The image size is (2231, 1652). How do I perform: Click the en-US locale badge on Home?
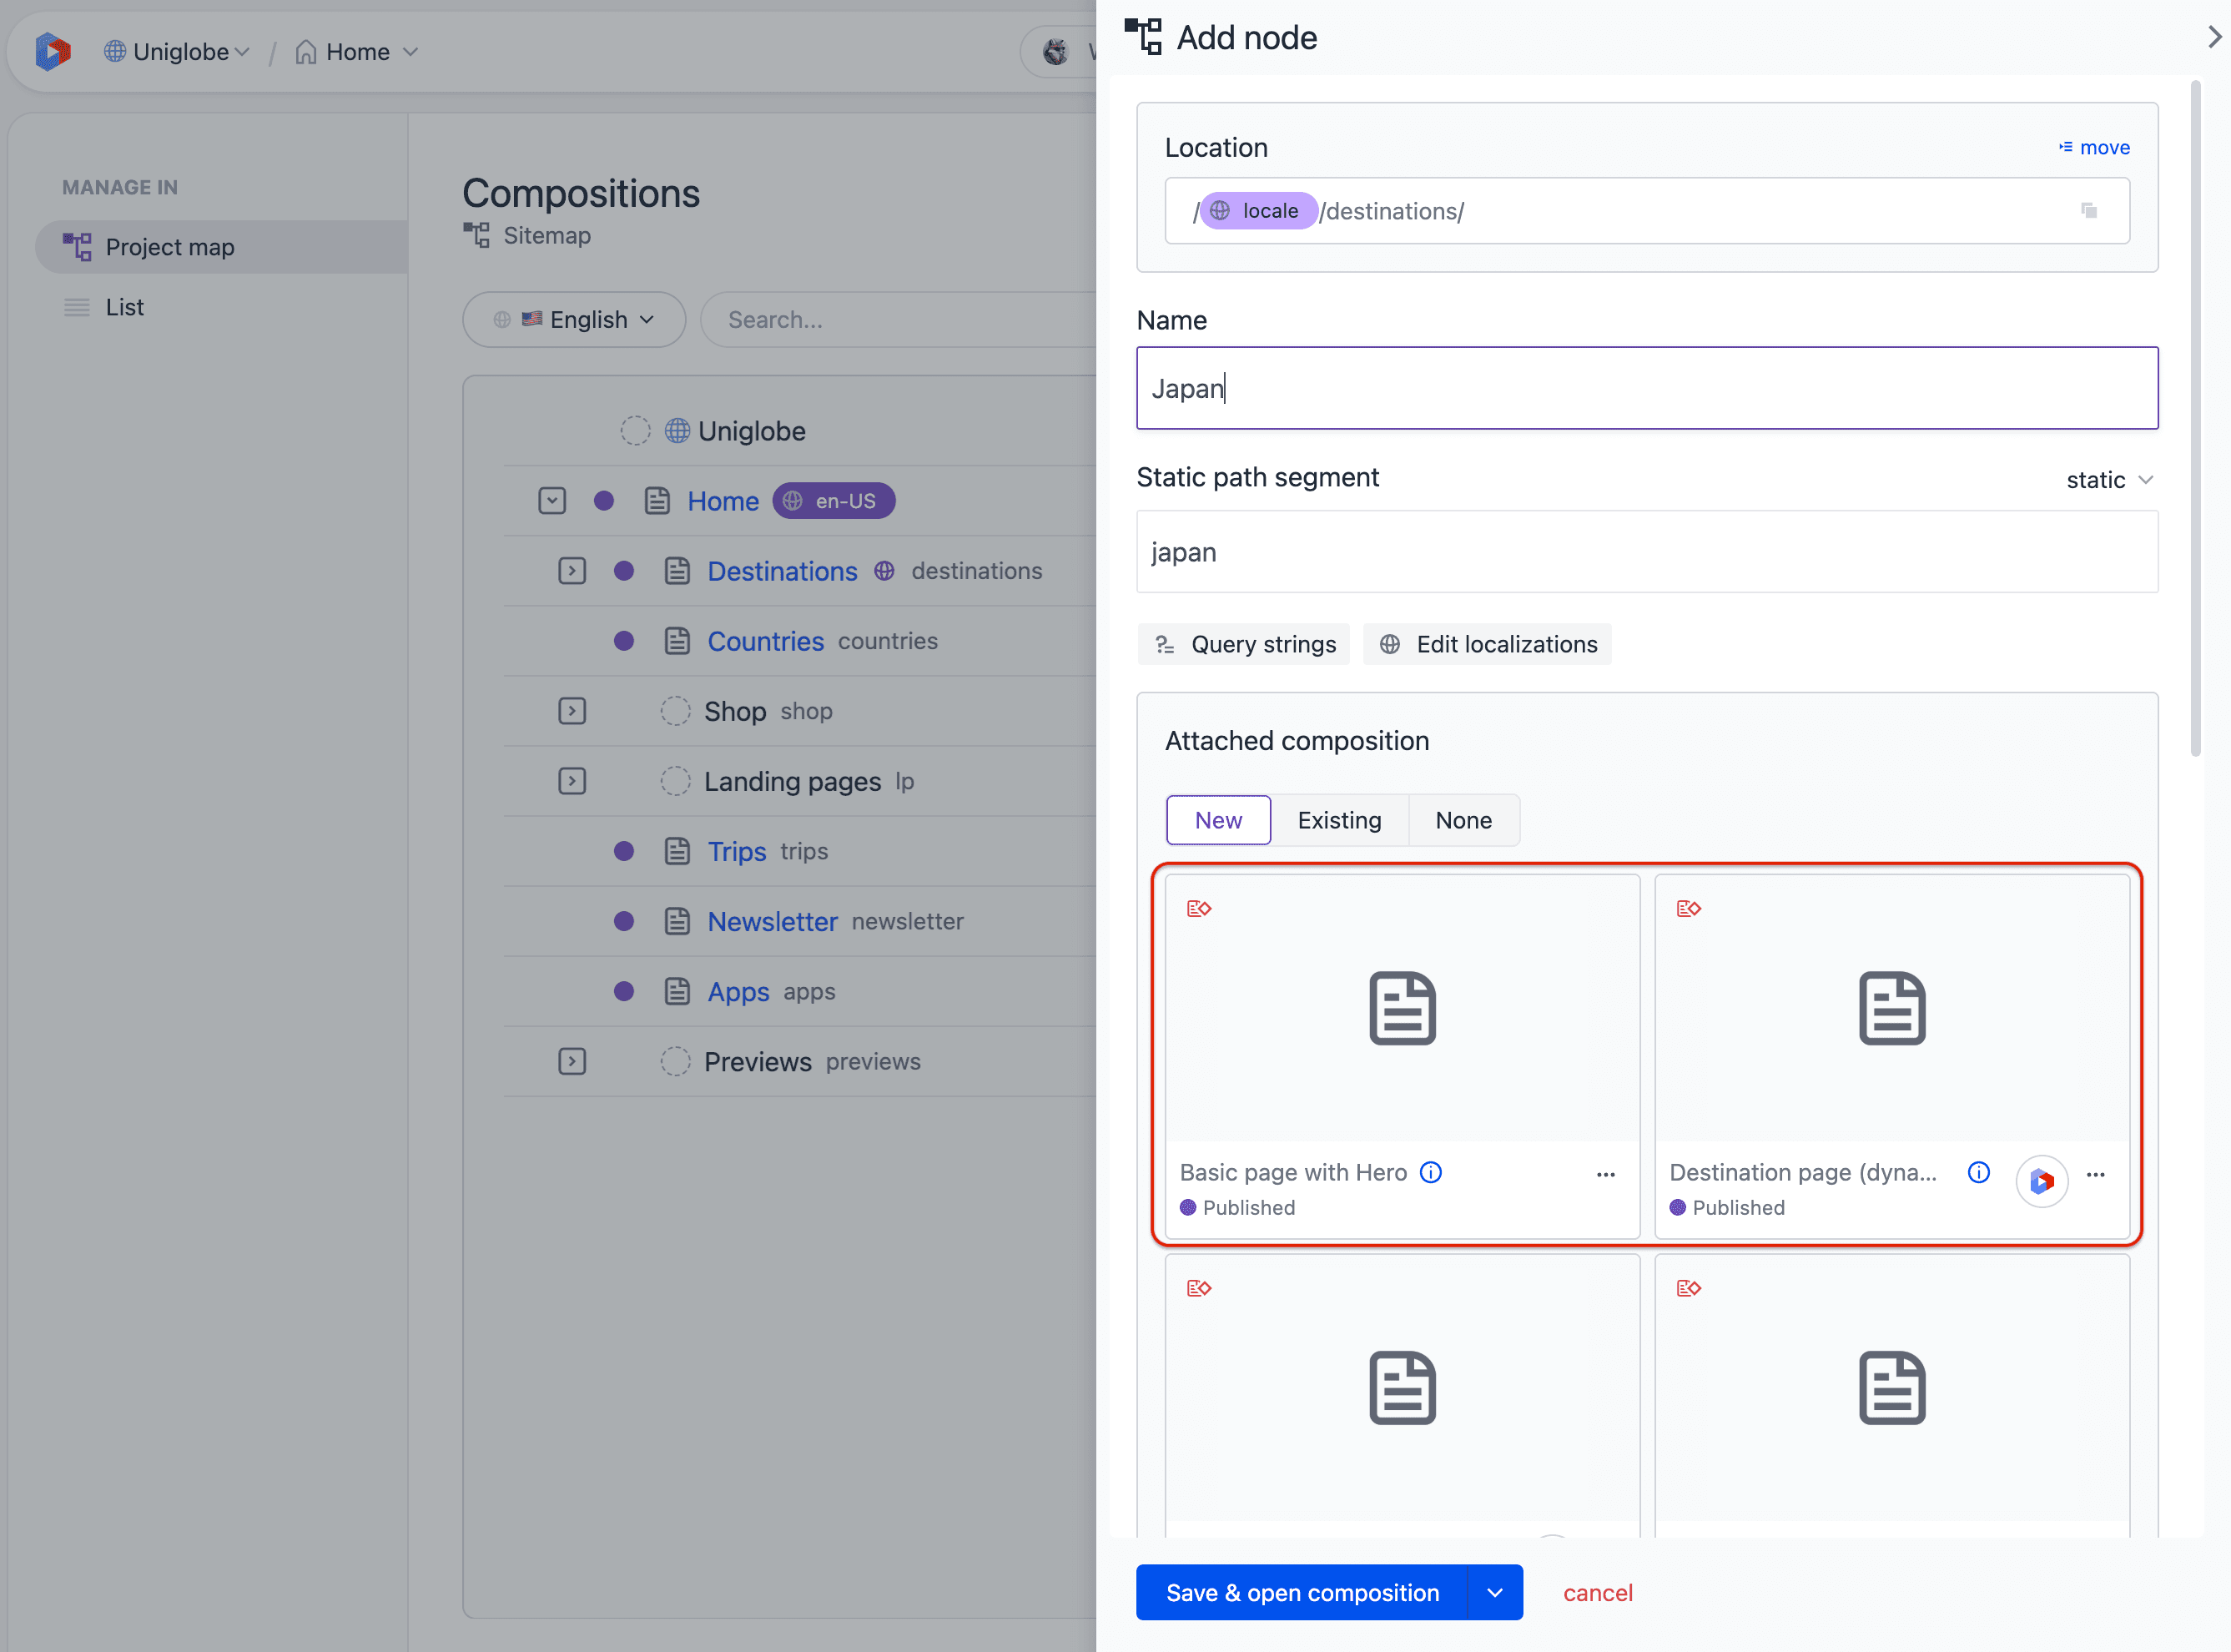click(833, 501)
